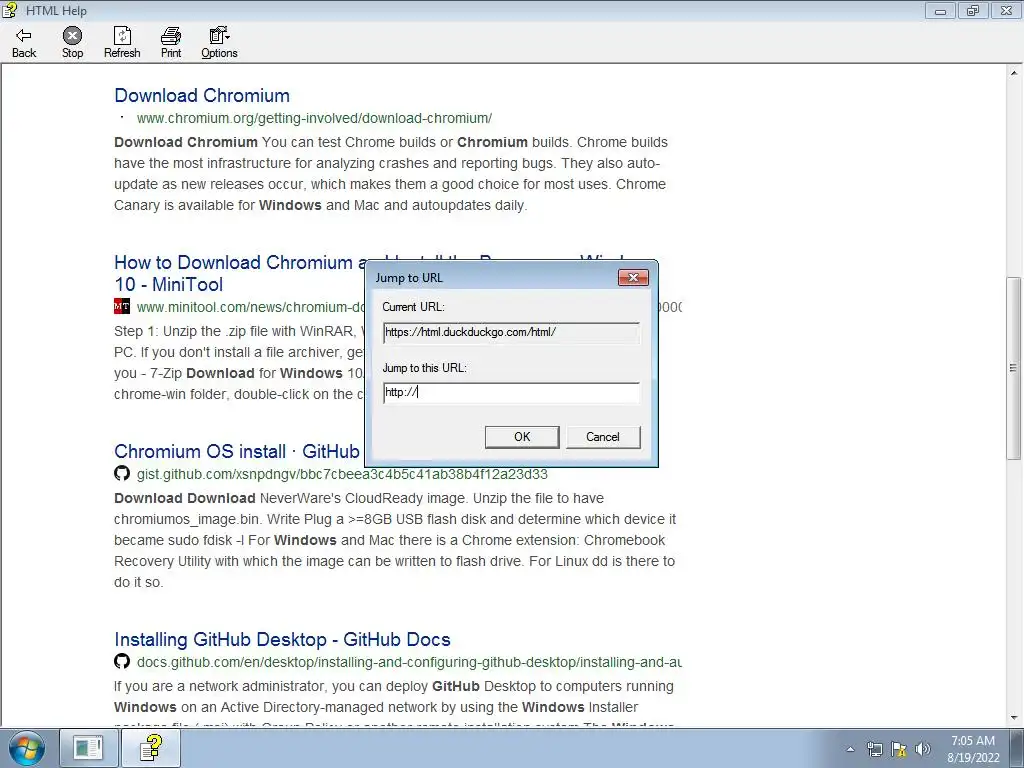Switch to first taskbar application window
This screenshot has height=768, width=1024.
[x=88, y=748]
